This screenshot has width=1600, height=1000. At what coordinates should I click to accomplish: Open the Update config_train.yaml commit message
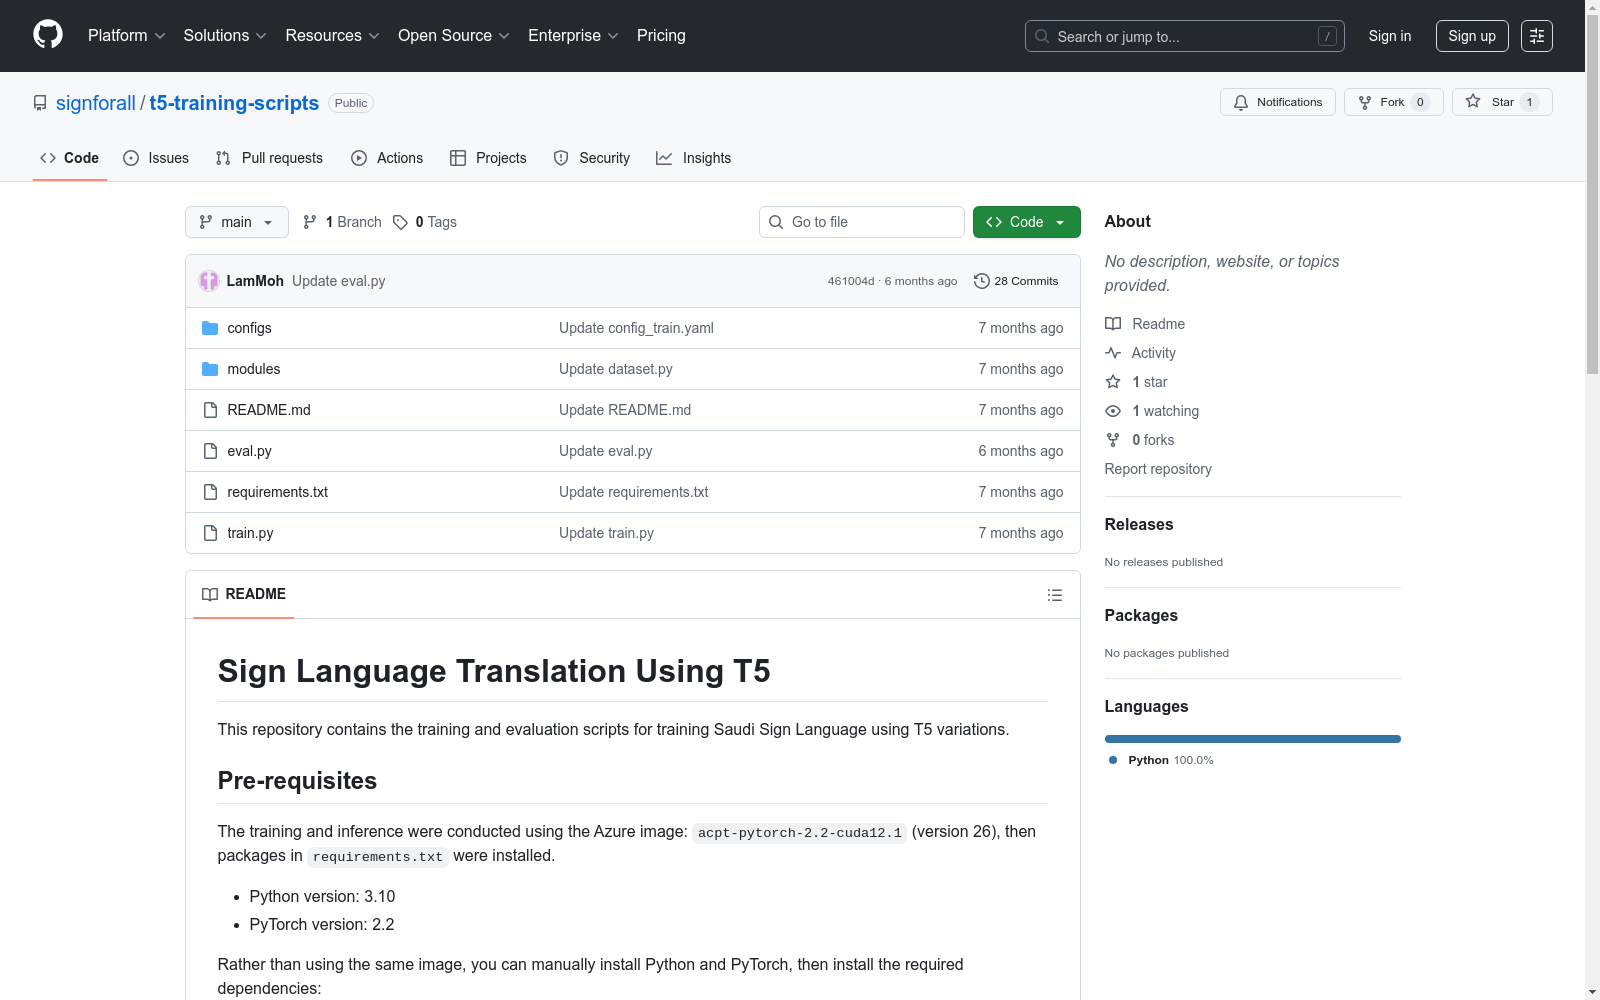click(636, 328)
